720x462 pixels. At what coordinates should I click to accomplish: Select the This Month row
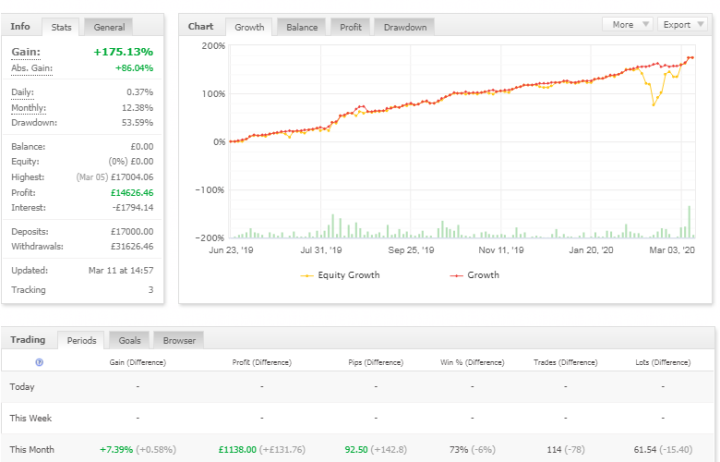[x=32, y=450]
